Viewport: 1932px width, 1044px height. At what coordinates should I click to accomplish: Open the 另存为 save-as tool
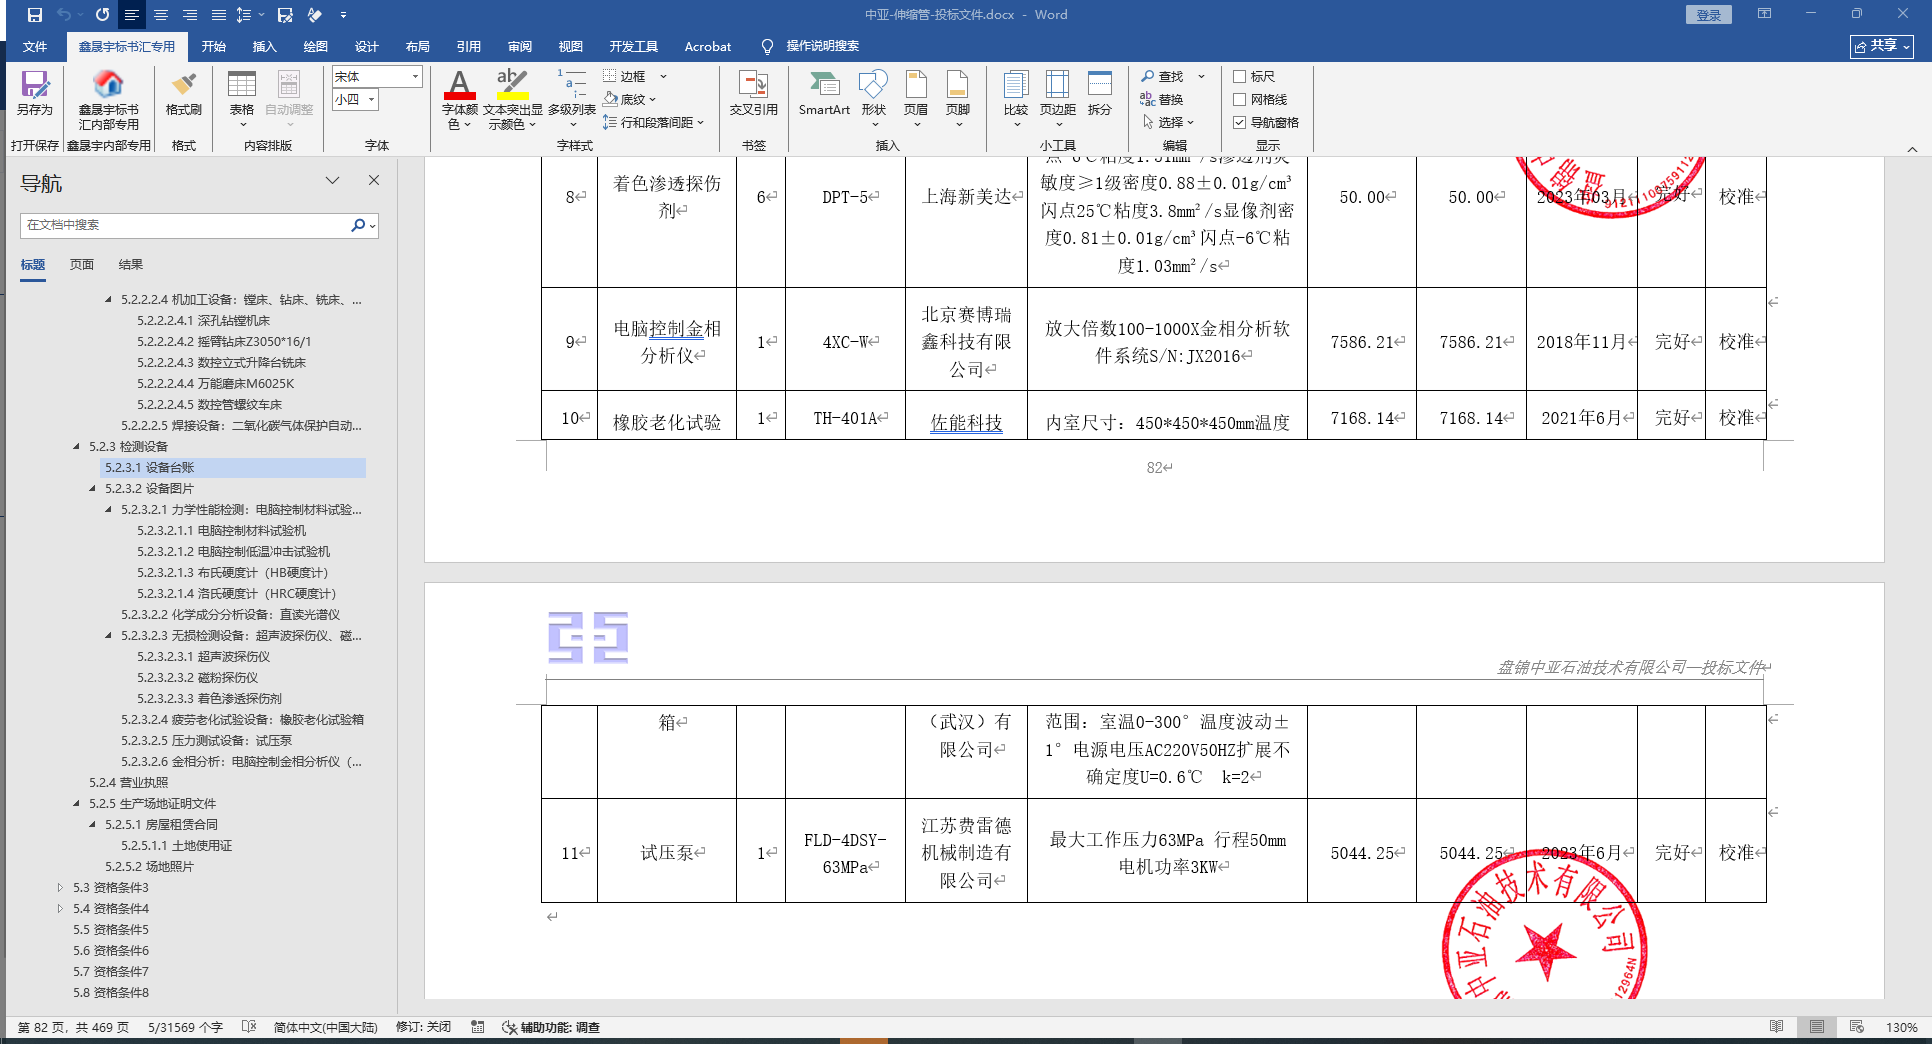tap(35, 95)
